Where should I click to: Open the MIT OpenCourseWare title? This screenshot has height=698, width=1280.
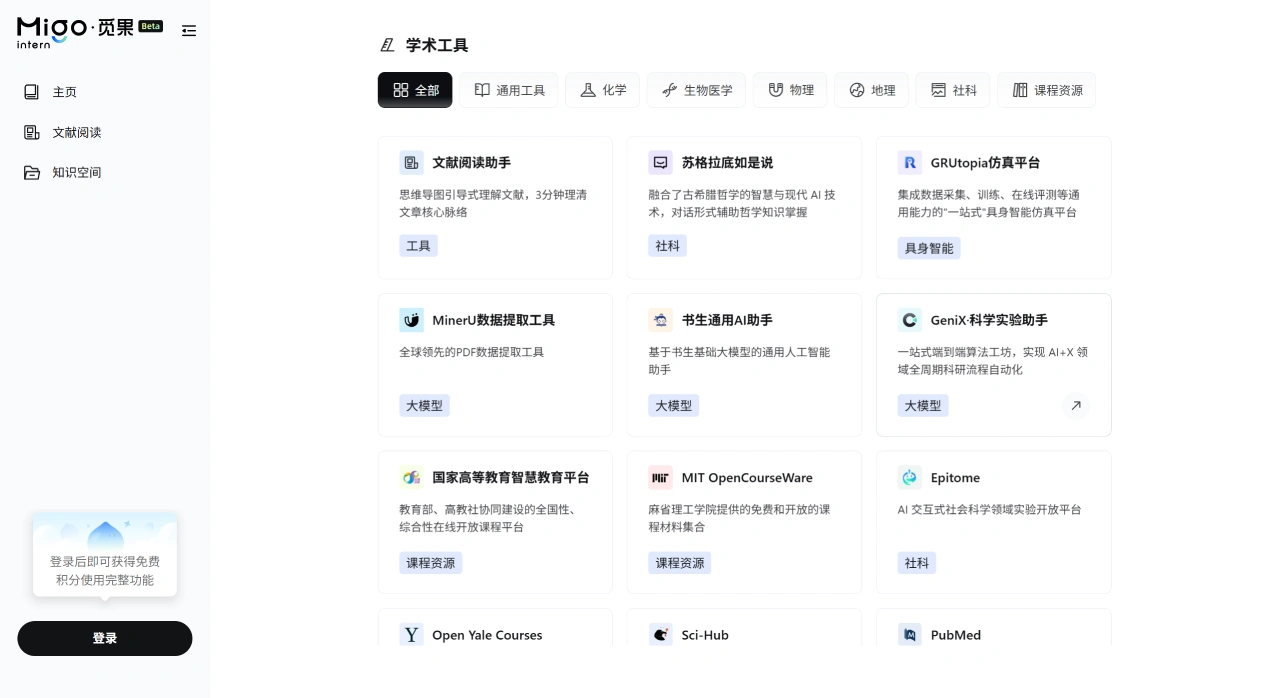point(747,478)
